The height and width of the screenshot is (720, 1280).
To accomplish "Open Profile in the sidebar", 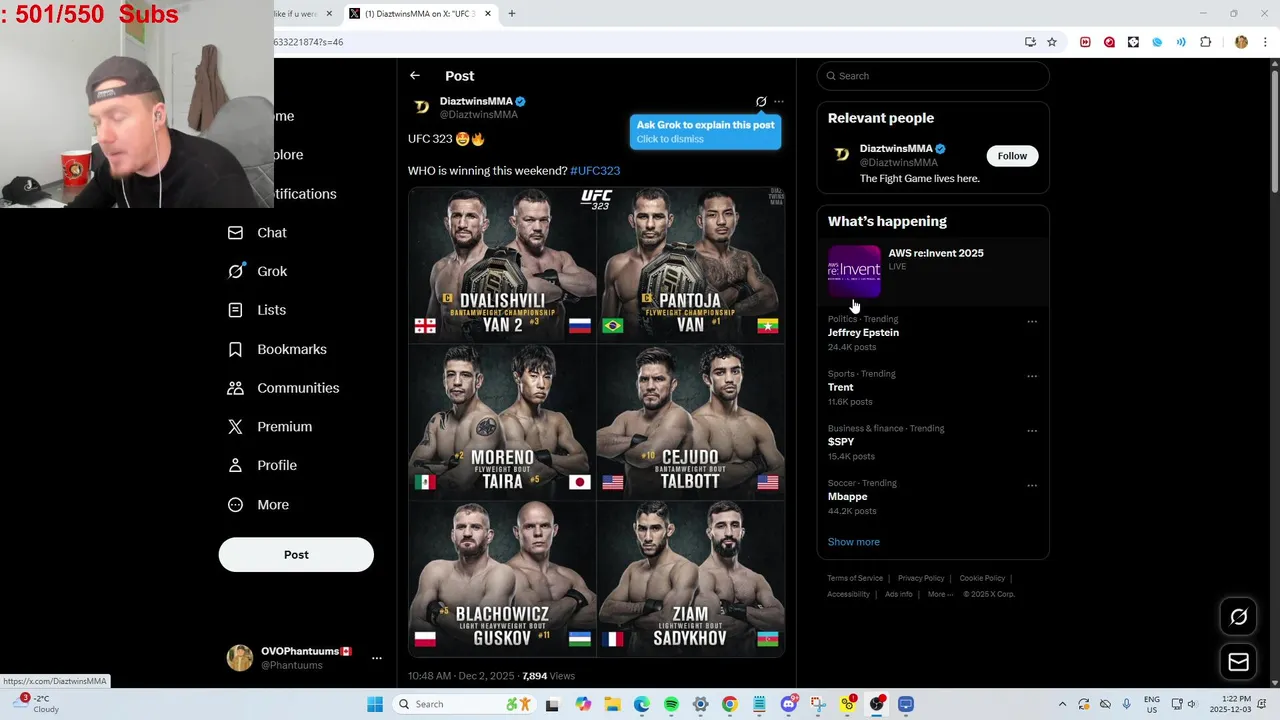I will [262, 466].
